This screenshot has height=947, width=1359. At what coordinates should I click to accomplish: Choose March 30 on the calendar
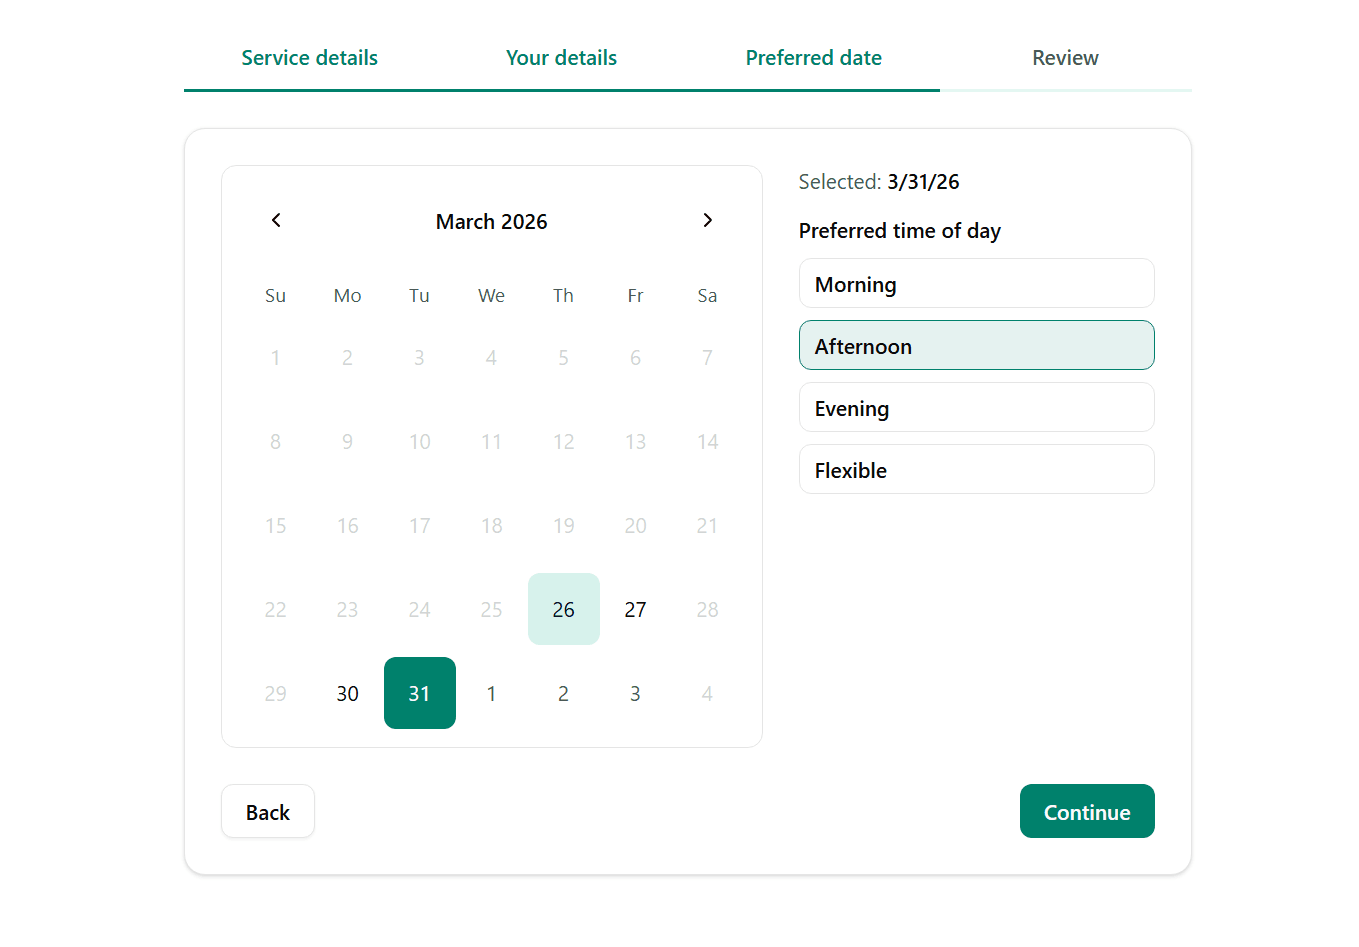pos(347,693)
